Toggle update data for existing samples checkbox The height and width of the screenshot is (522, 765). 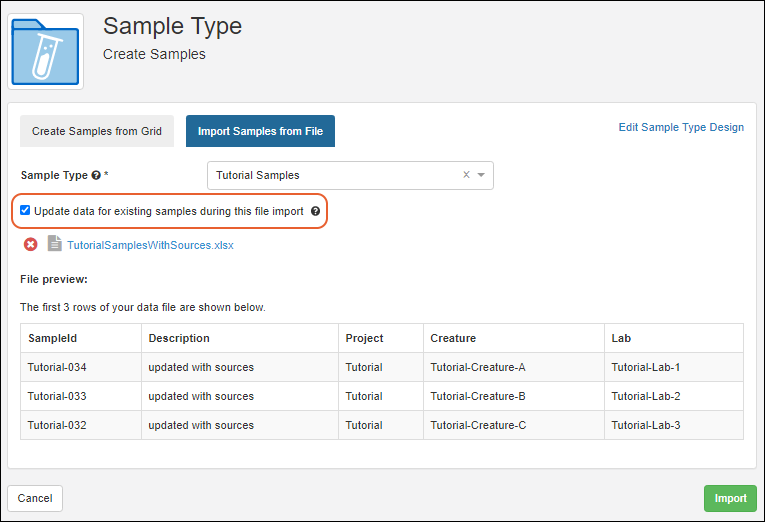click(x=25, y=211)
